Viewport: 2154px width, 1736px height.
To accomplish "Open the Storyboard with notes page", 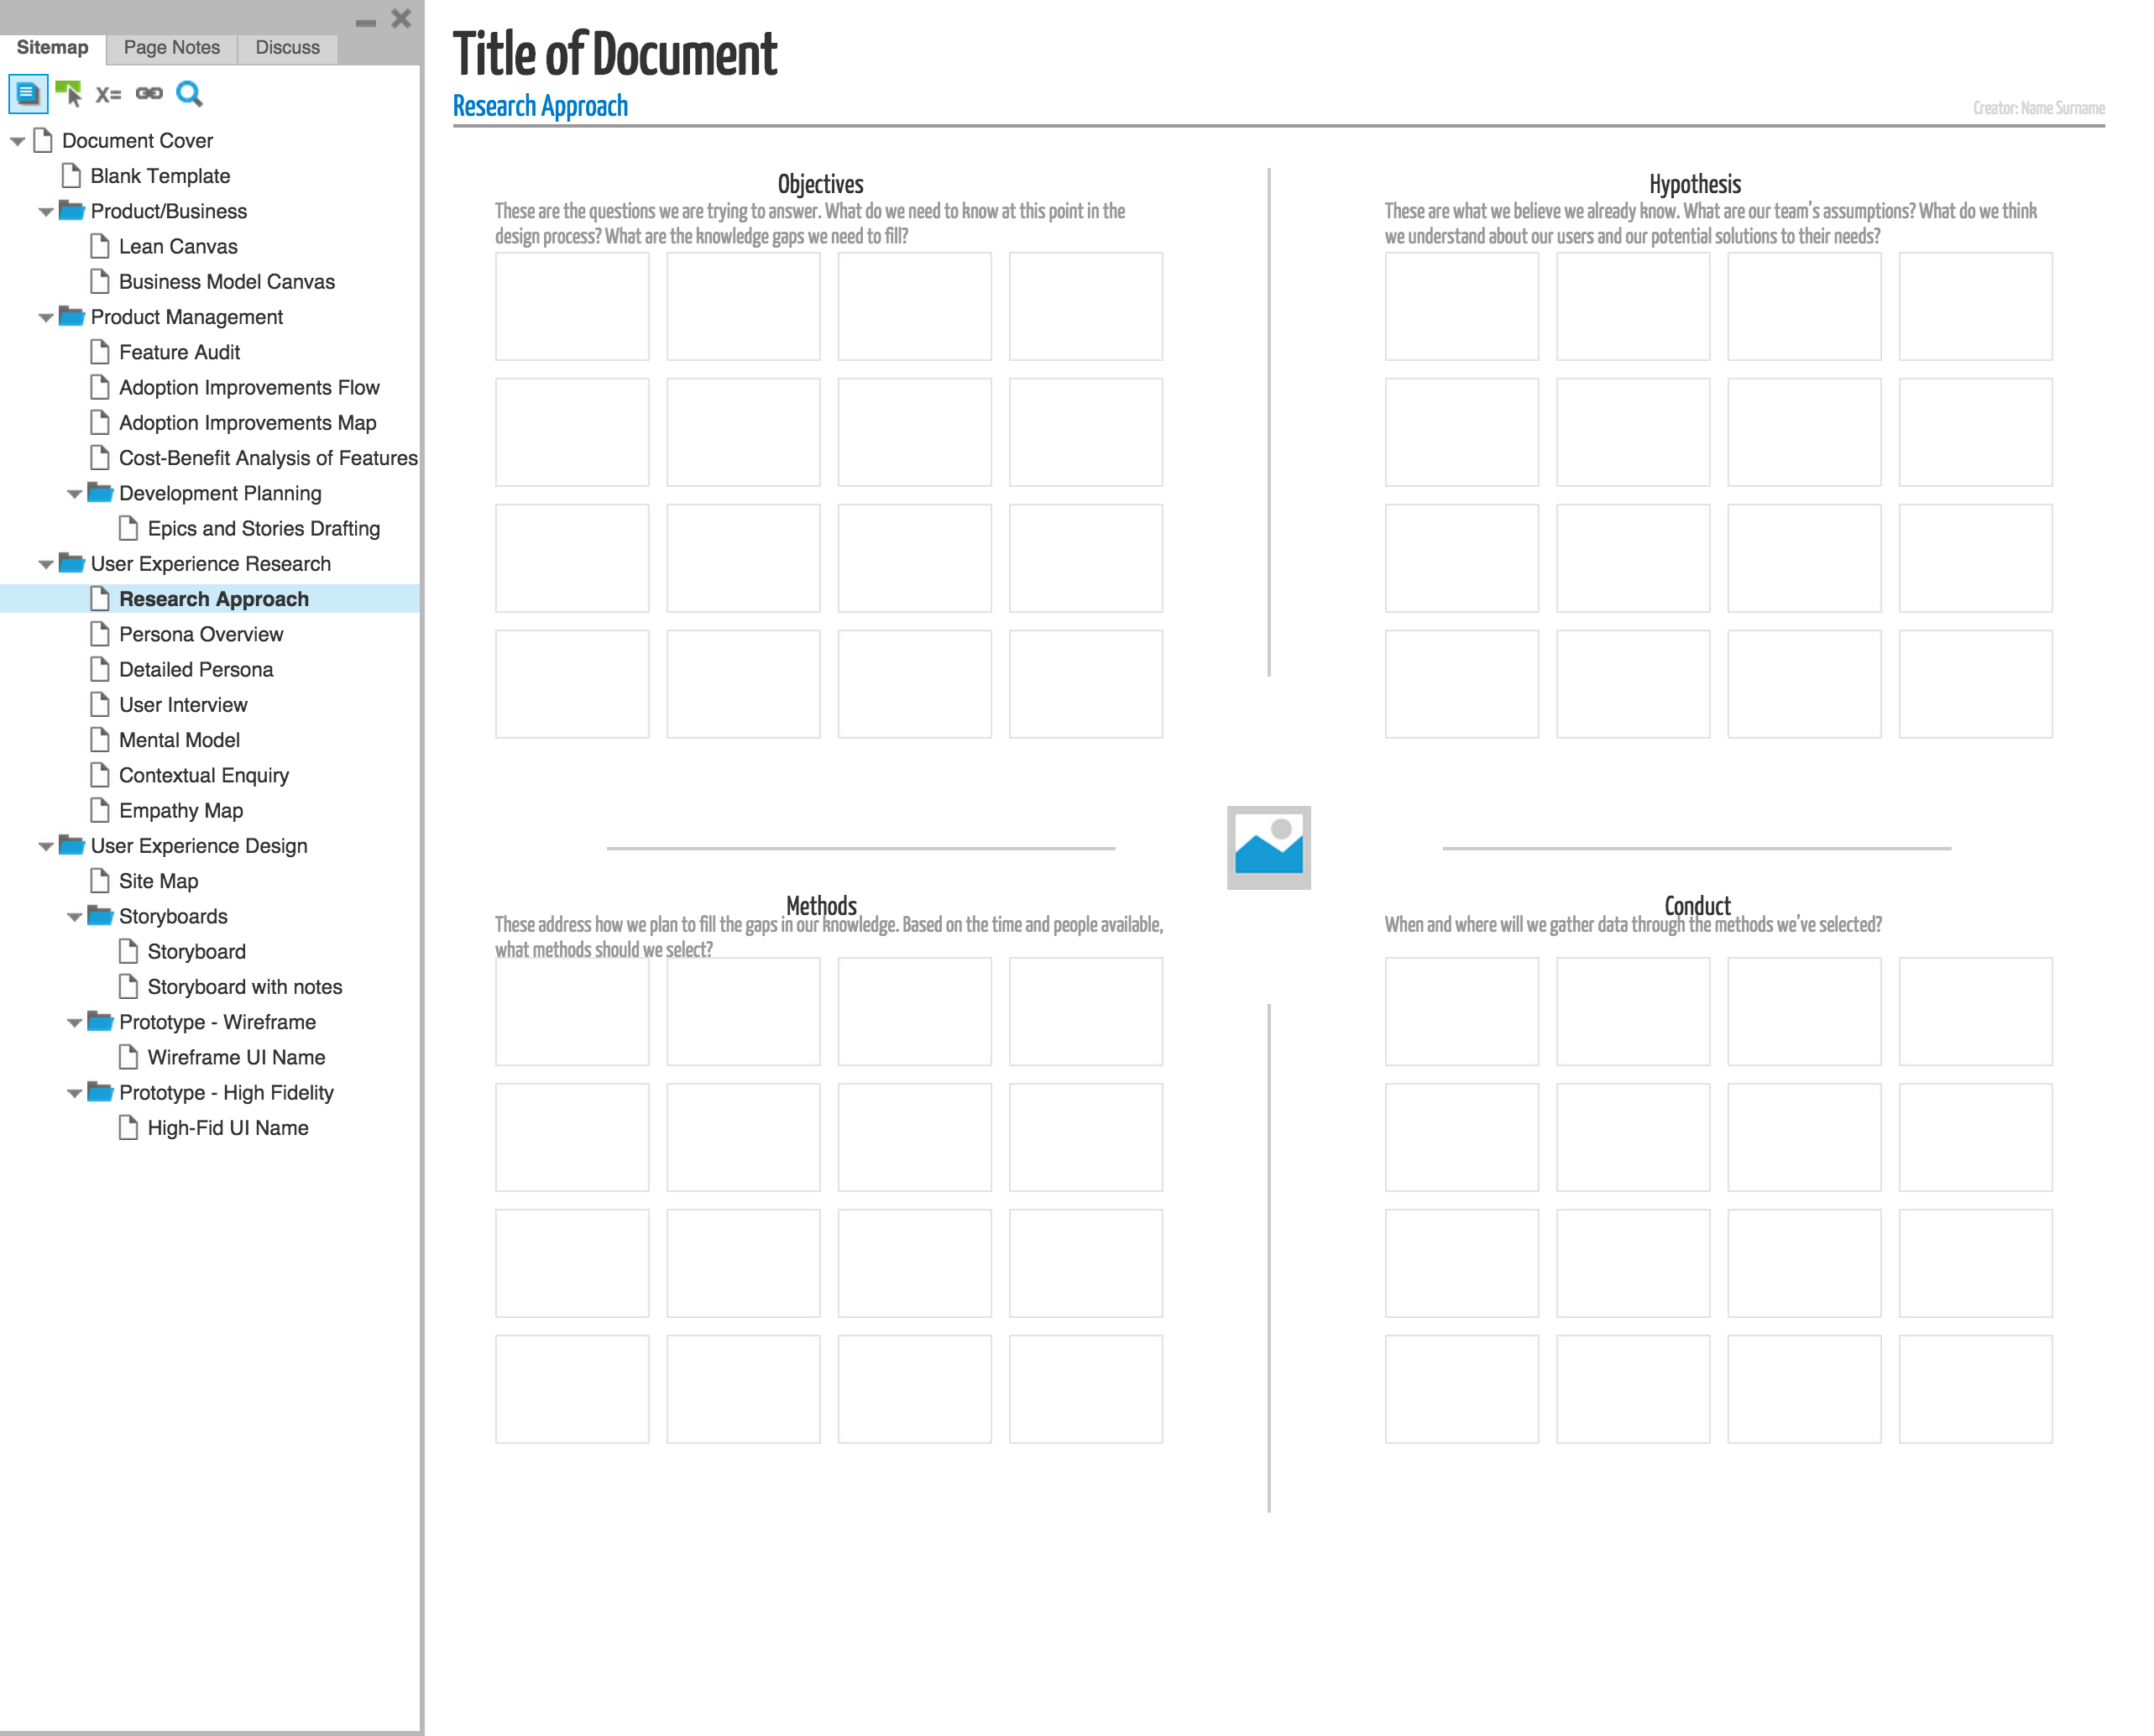I will pos(245,986).
